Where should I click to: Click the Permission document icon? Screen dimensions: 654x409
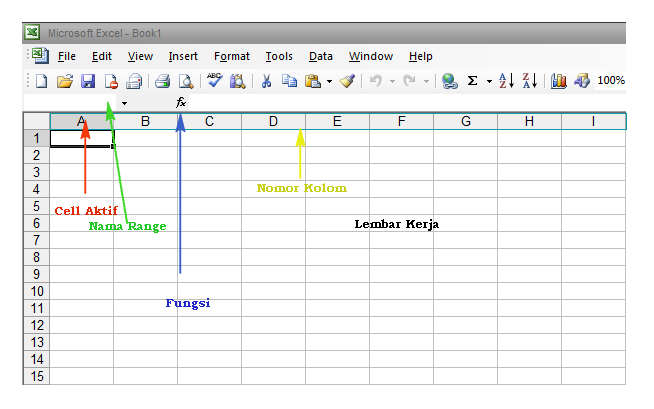pyautogui.click(x=111, y=81)
